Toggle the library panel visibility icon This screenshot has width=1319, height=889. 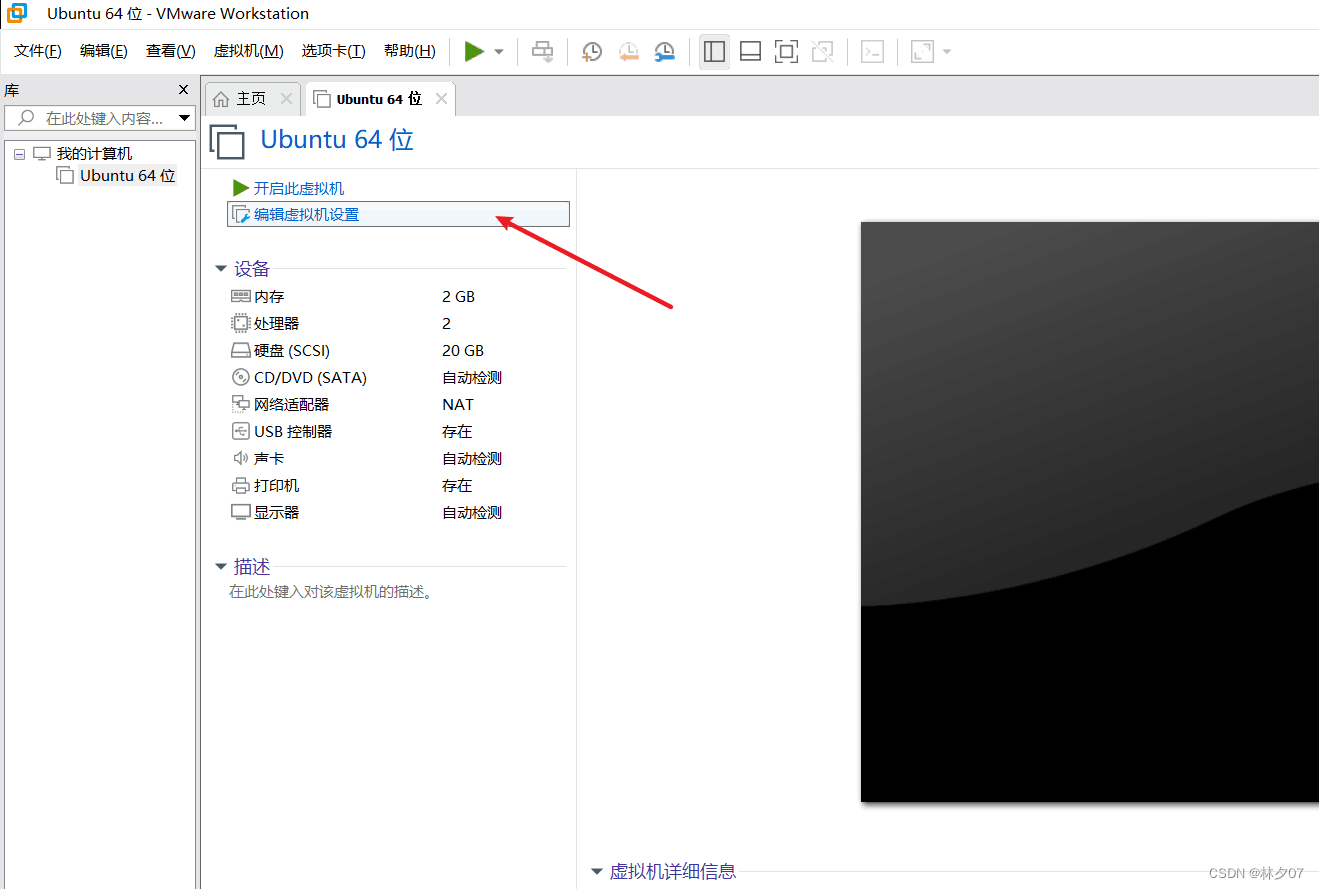[714, 51]
